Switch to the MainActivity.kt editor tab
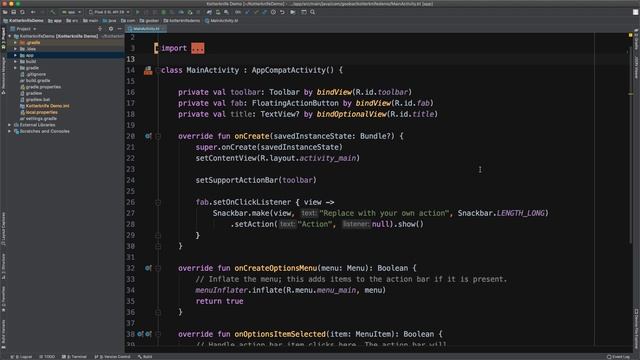Screen dimensions: 640x360 [146, 29]
